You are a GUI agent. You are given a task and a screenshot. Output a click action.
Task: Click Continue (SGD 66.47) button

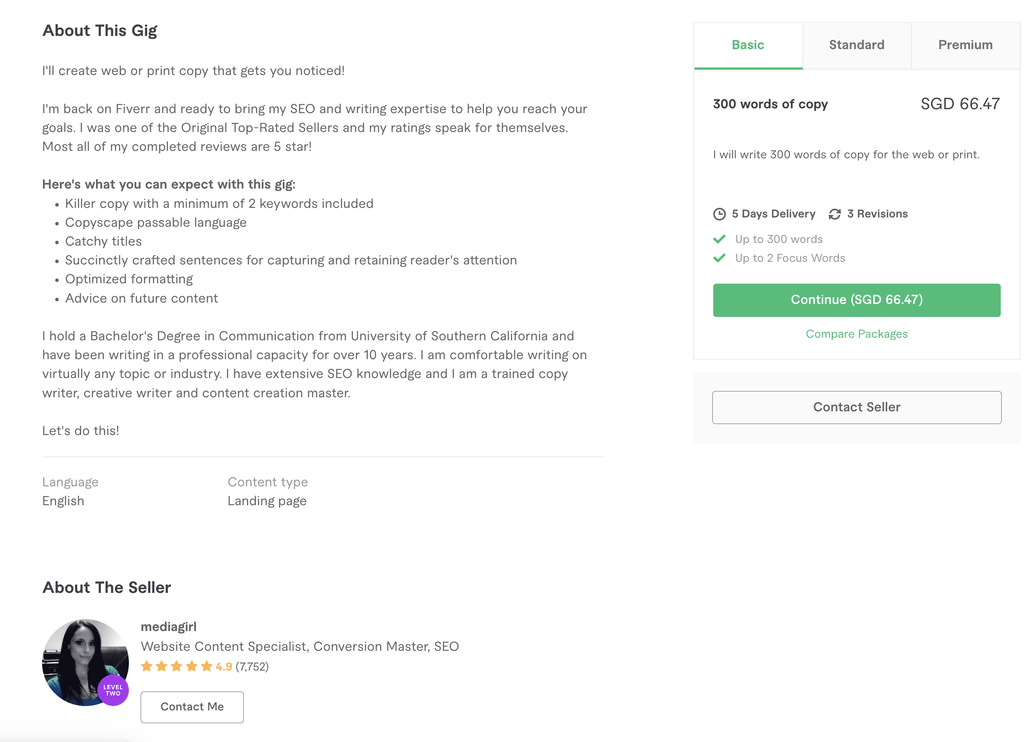(x=857, y=300)
